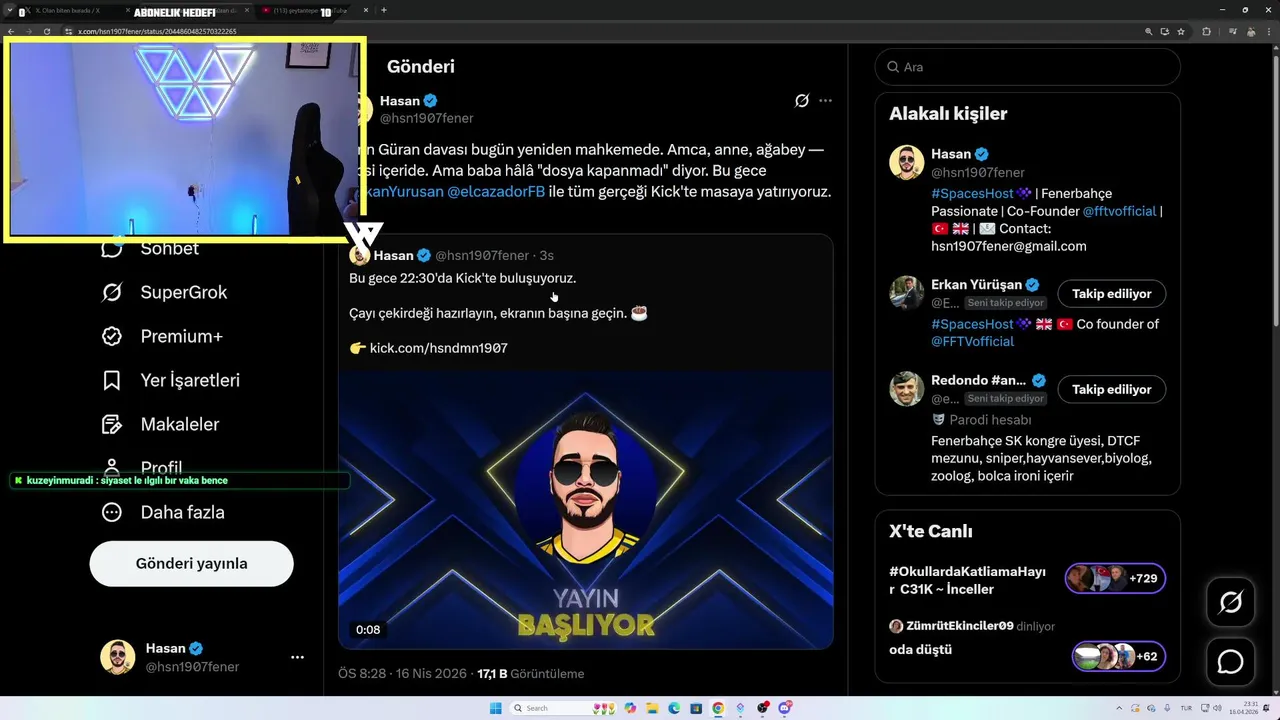Open Redondo's profile name
Viewport: 1280px width, 720px height.
978,380
